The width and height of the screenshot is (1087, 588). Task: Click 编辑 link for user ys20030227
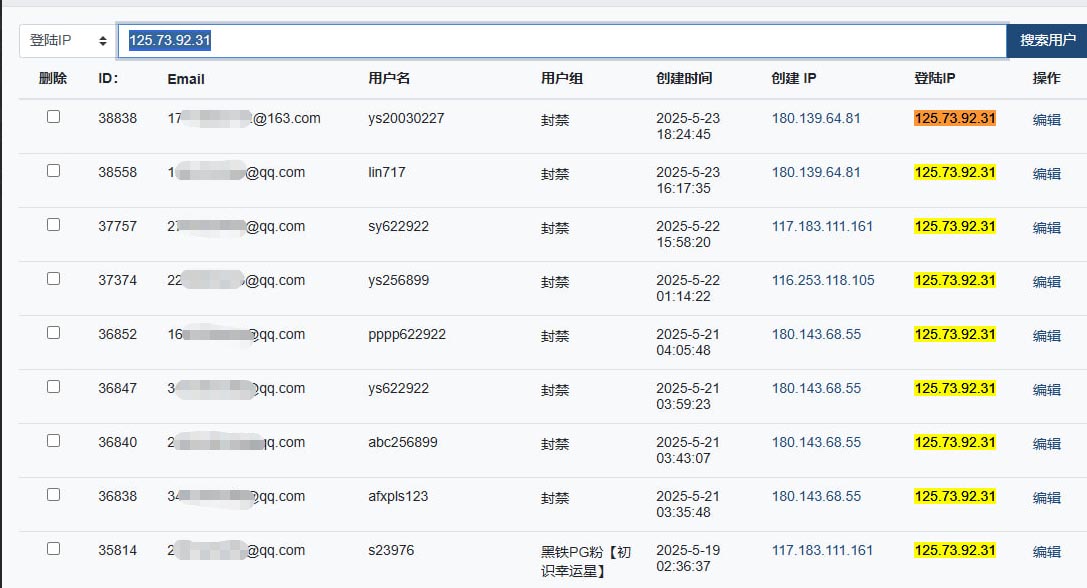(1046, 119)
